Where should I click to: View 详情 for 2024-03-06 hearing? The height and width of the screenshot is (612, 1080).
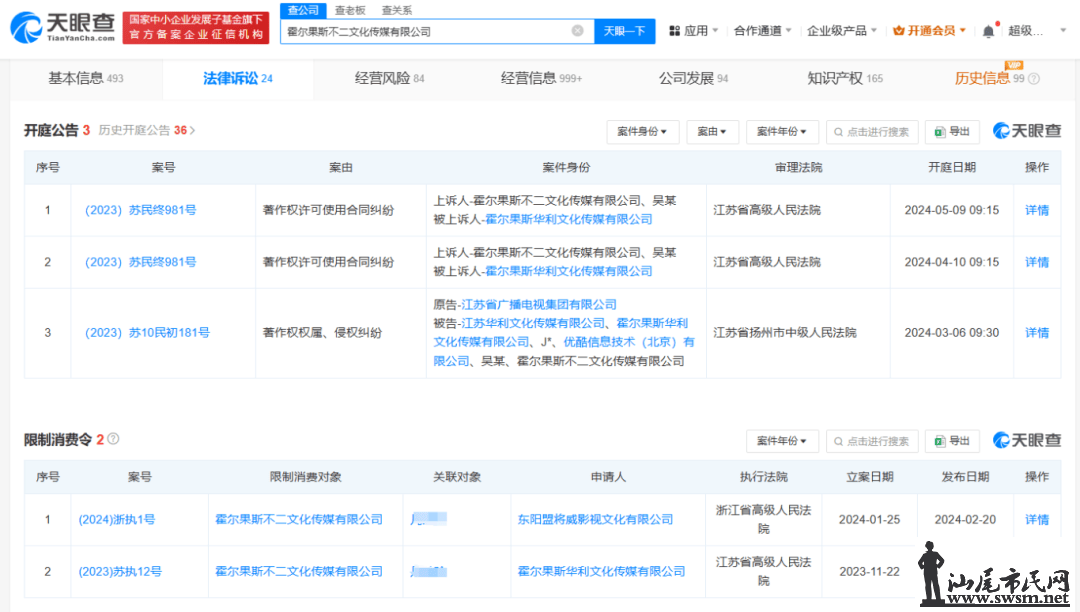tap(1037, 333)
